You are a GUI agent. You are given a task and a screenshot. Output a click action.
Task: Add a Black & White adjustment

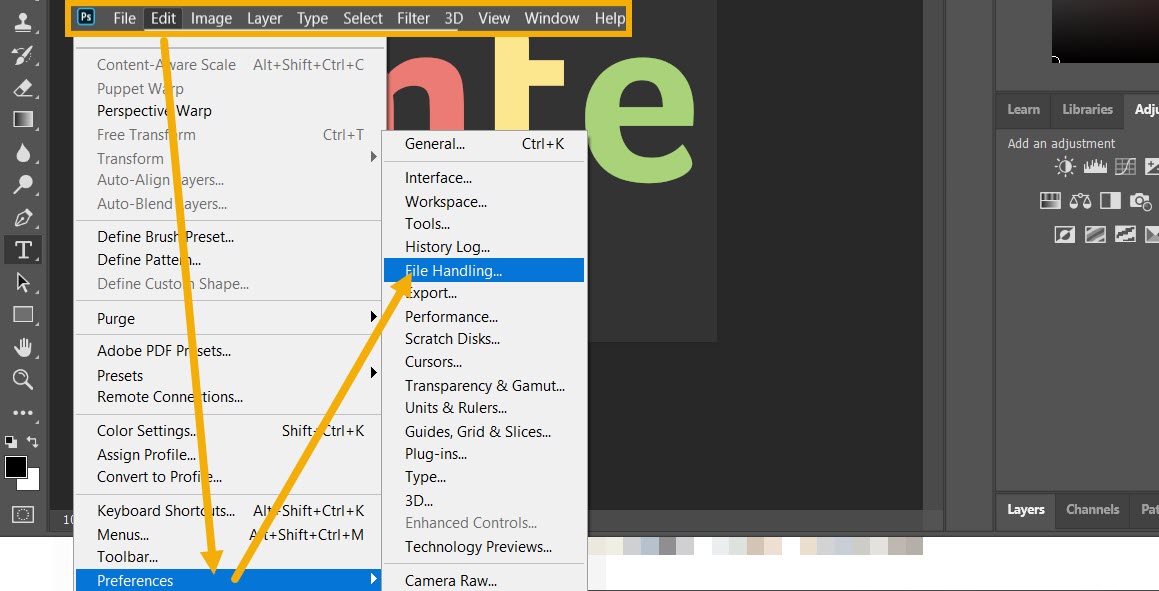(x=1110, y=200)
